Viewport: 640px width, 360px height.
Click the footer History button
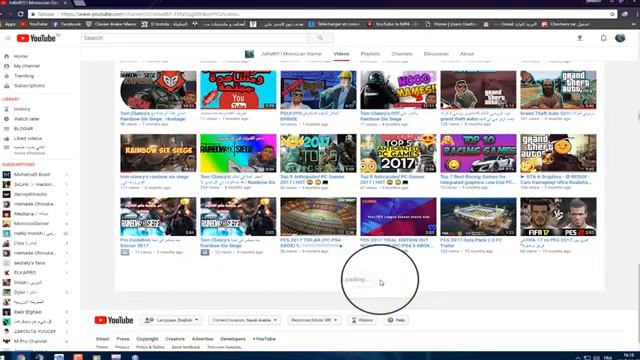pos(362,320)
